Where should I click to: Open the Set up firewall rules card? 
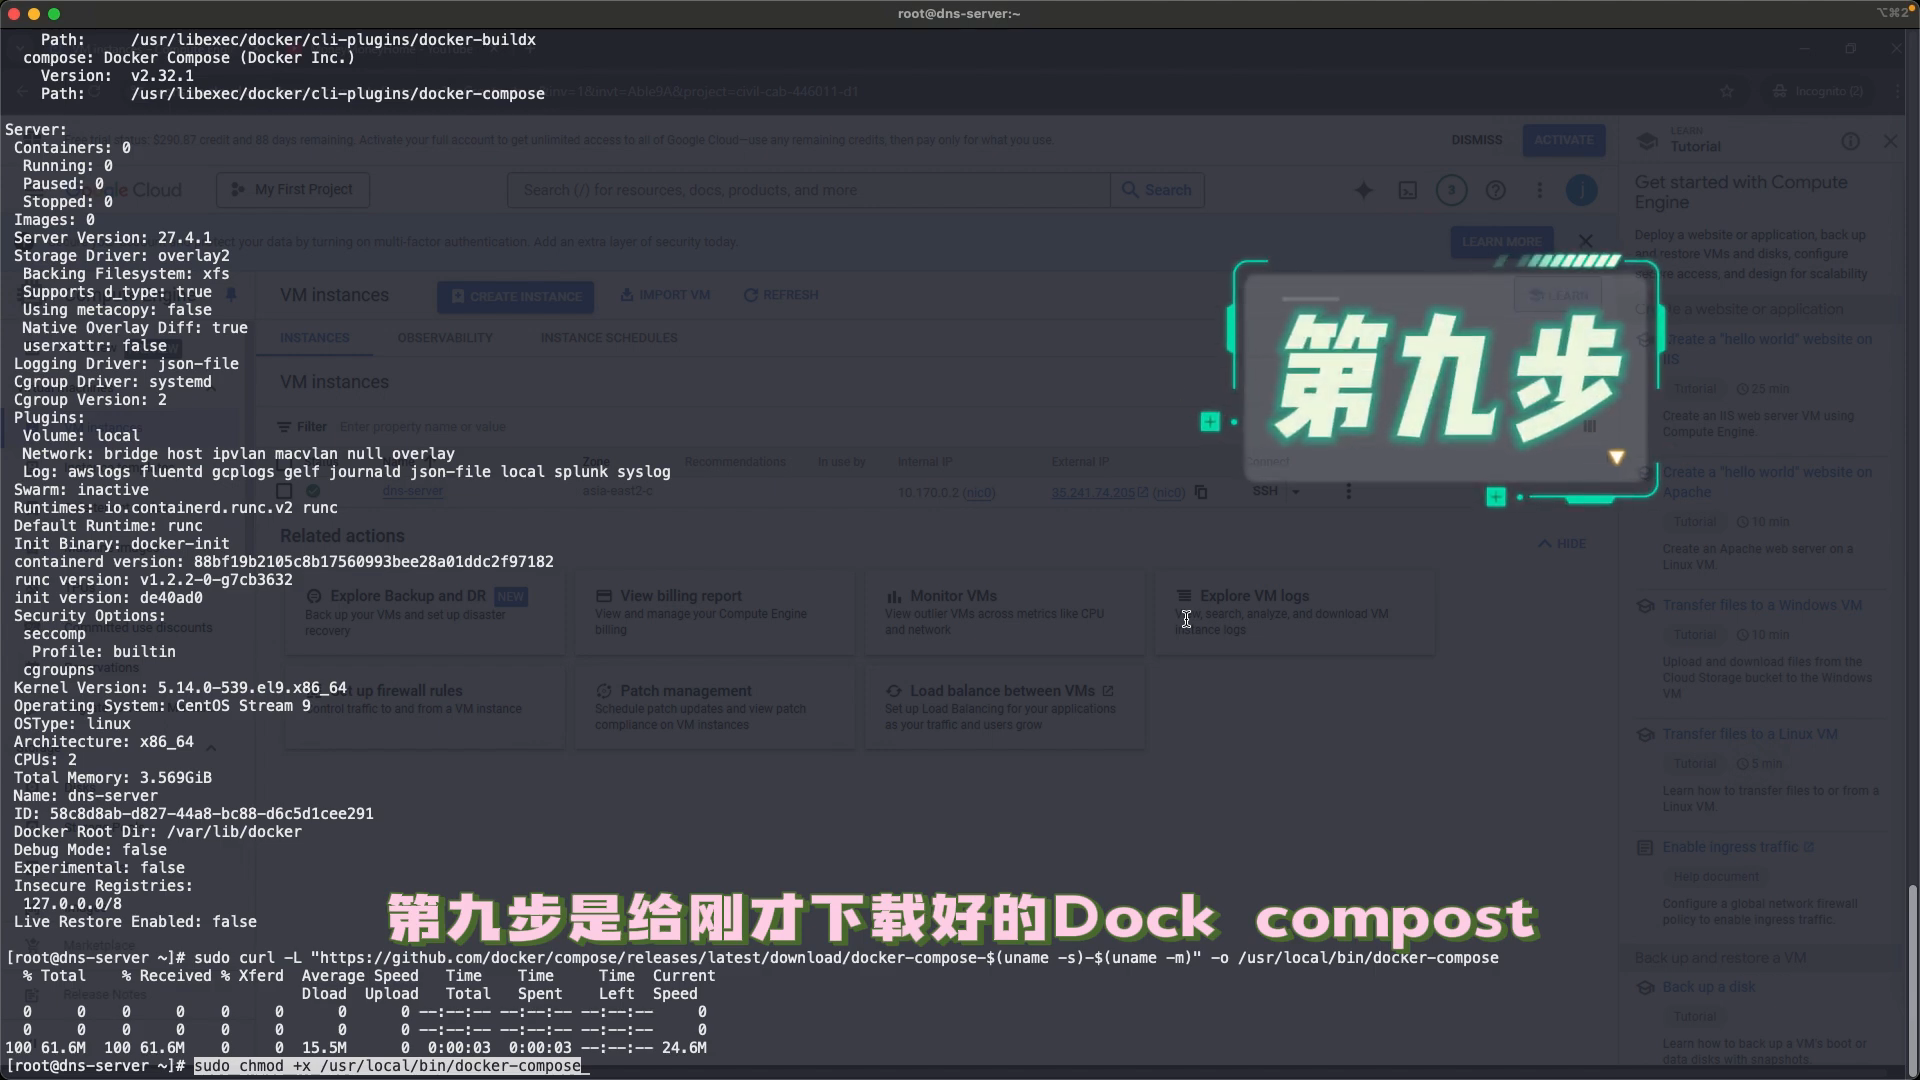tap(424, 707)
